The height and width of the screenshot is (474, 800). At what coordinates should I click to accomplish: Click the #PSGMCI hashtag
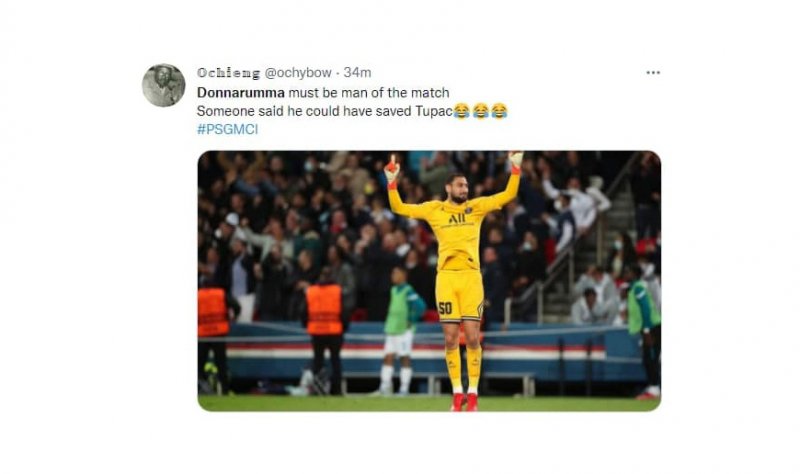228,130
